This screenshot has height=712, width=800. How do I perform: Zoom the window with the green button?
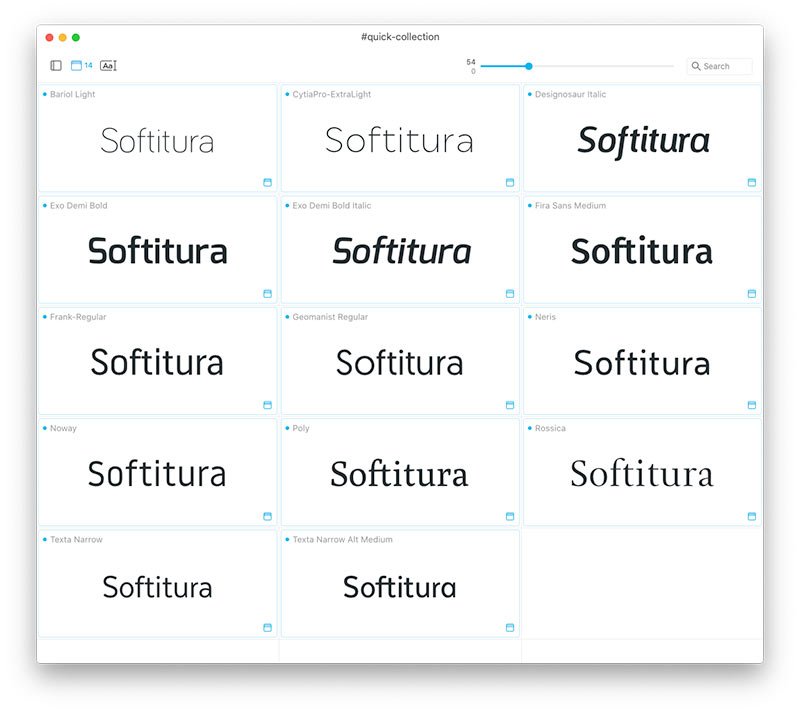coord(76,37)
